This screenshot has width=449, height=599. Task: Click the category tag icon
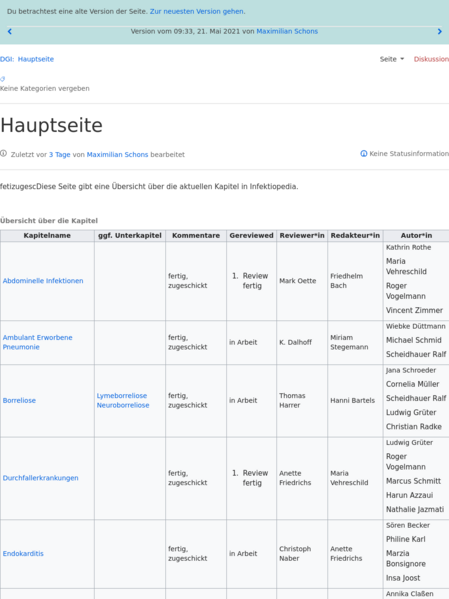(x=3, y=79)
